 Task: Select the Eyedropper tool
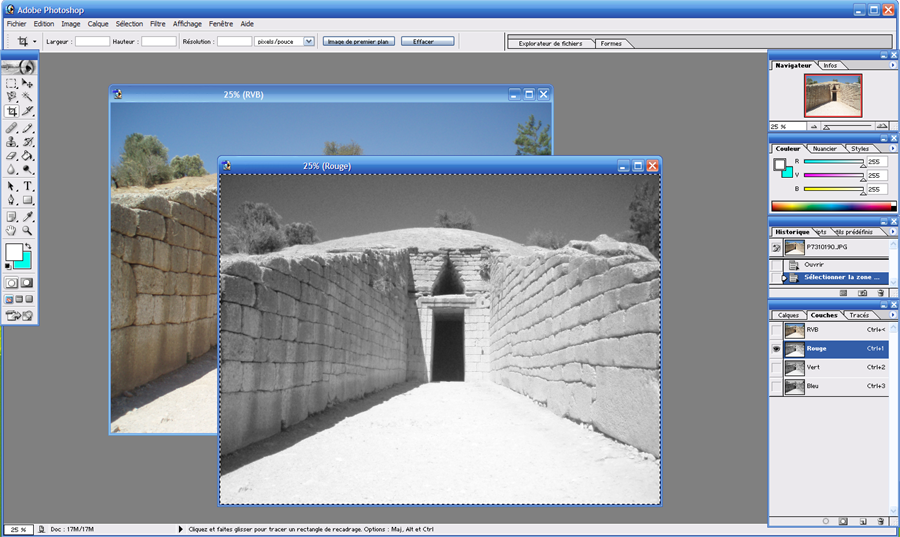[x=28, y=216]
